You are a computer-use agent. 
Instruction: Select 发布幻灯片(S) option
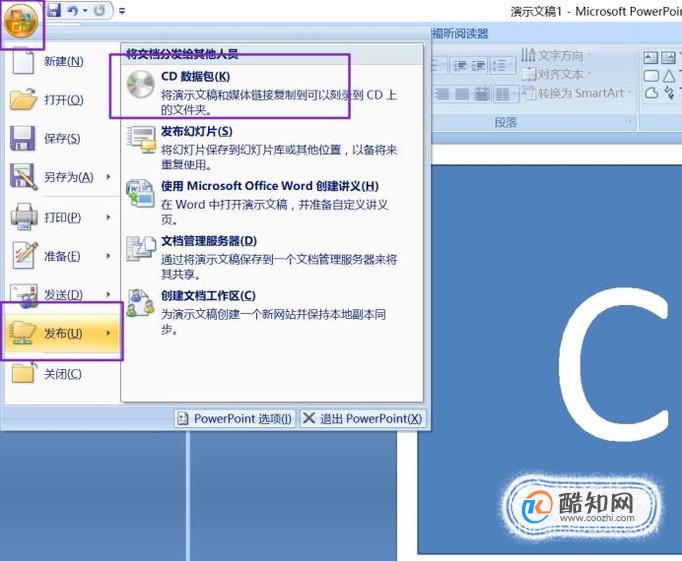pyautogui.click(x=272, y=147)
